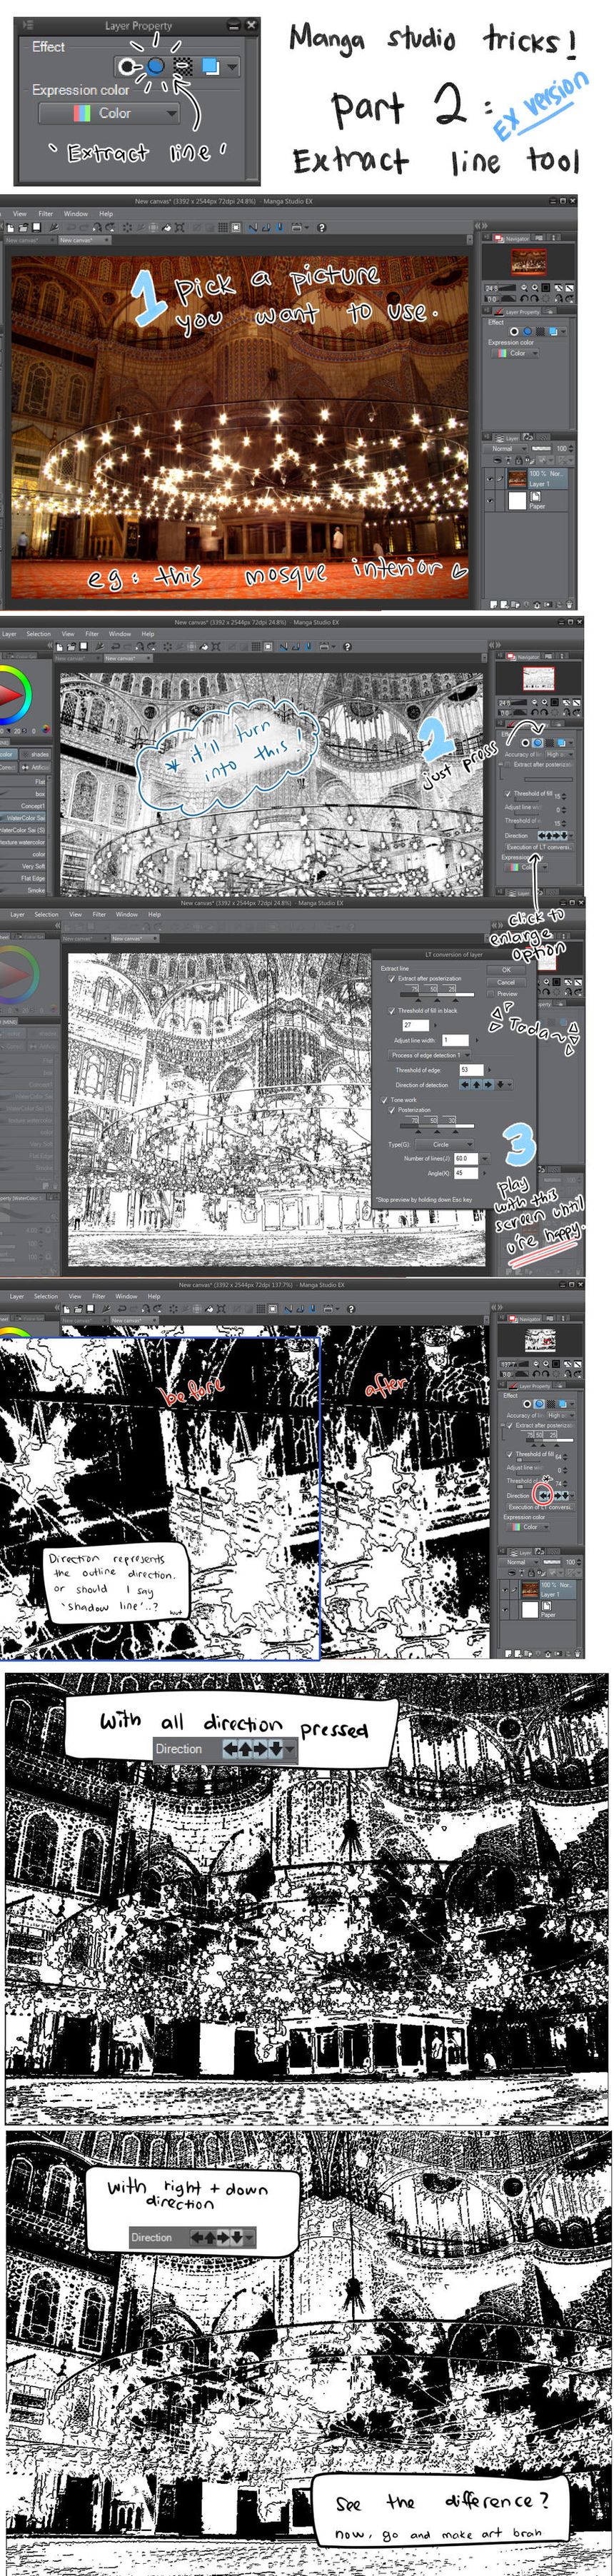This screenshot has height=2576, width=614.
Task: Click Adjust line width field in LT dialog
Action: [x=456, y=1040]
